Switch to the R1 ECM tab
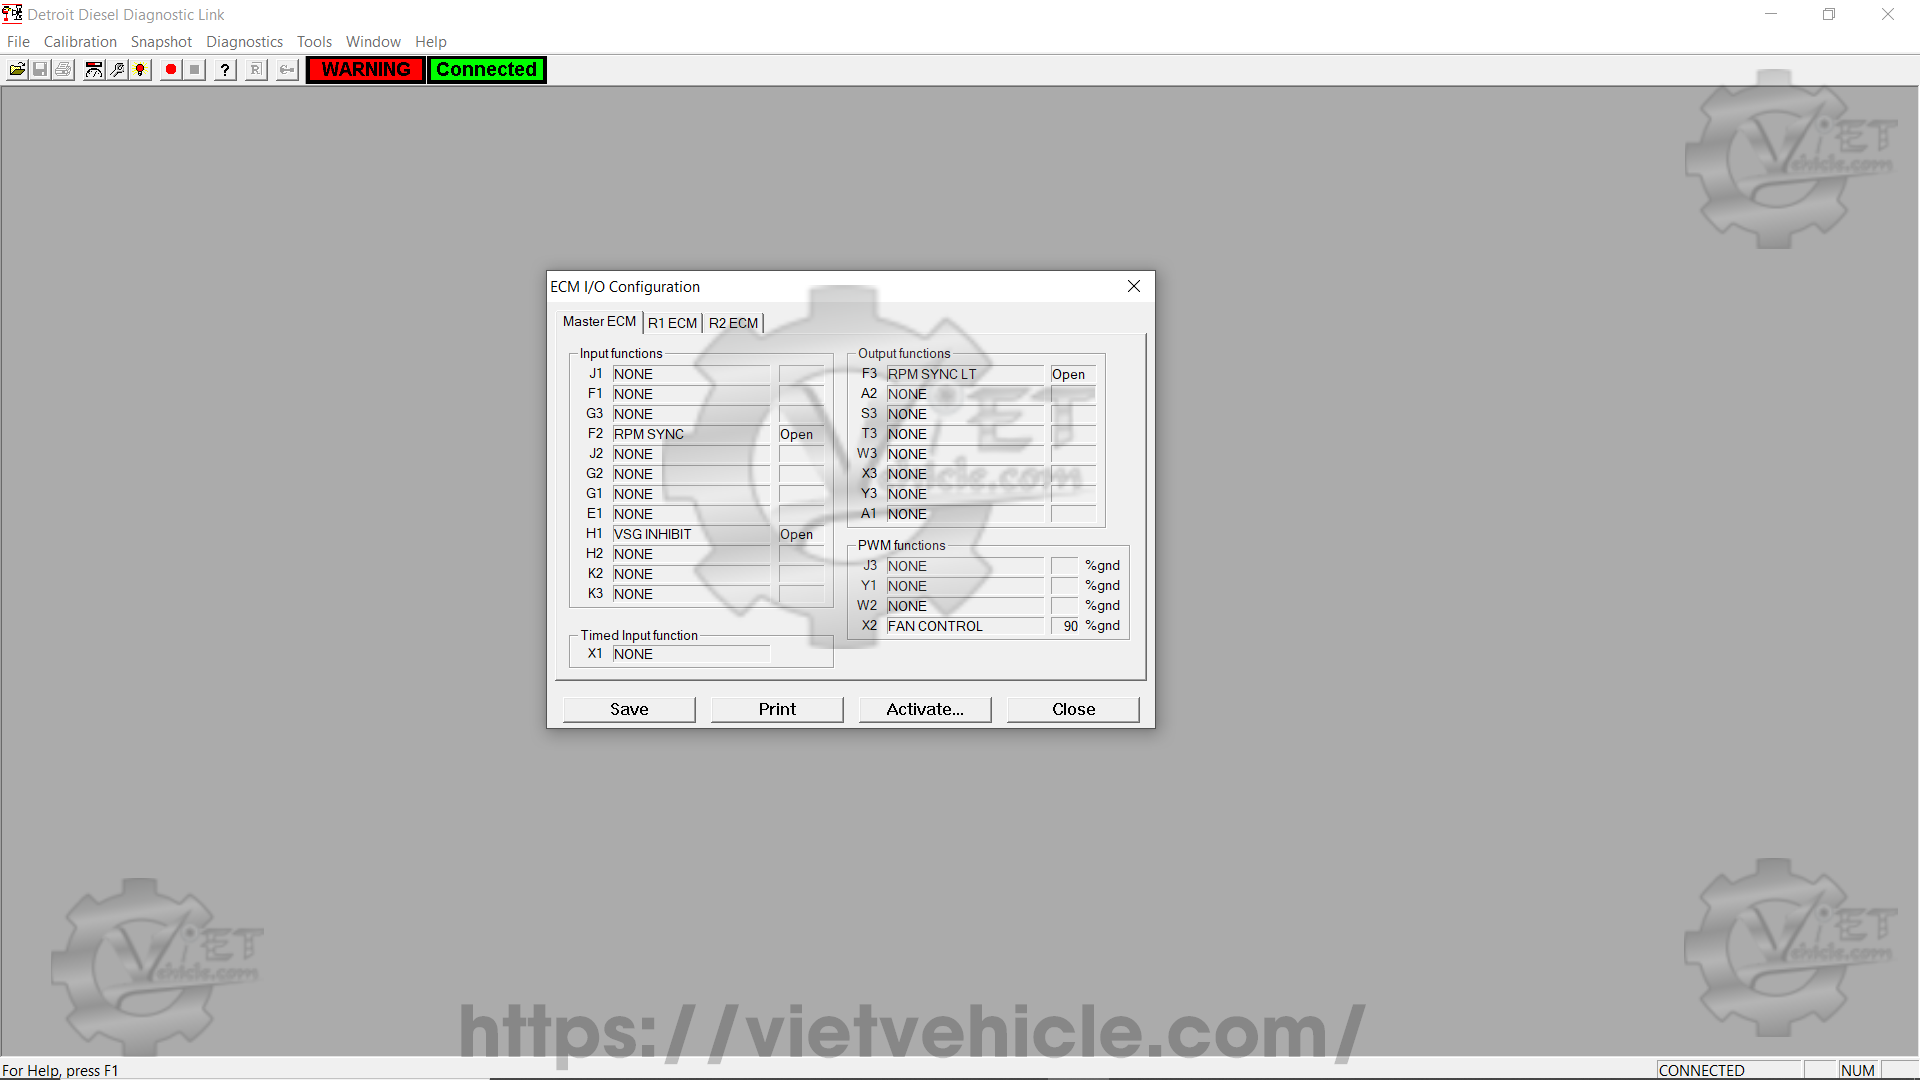Screen dimensions: 1920x1080 tap(672, 323)
